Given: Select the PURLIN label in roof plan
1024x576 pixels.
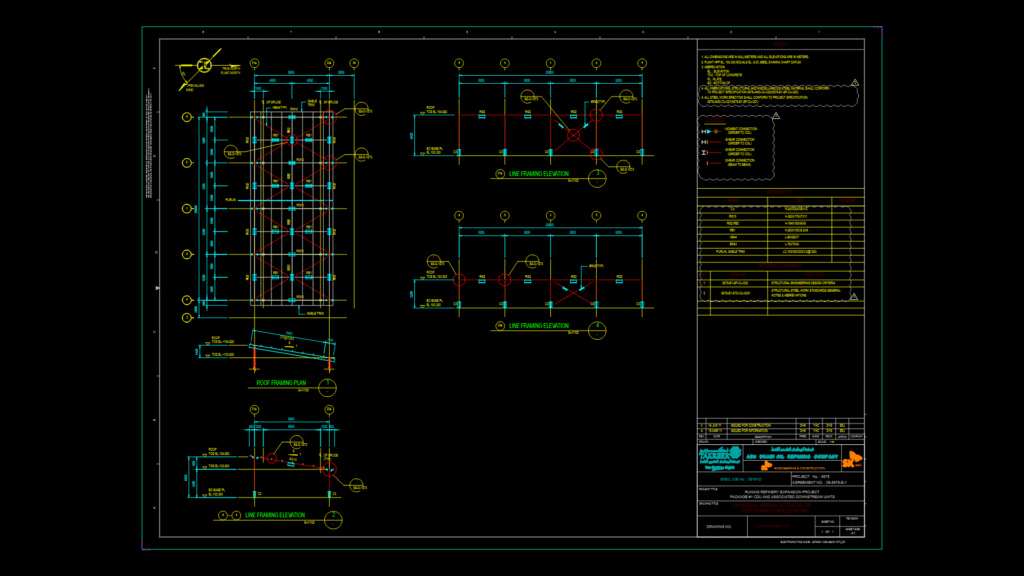Looking at the screenshot, I should (230, 200).
